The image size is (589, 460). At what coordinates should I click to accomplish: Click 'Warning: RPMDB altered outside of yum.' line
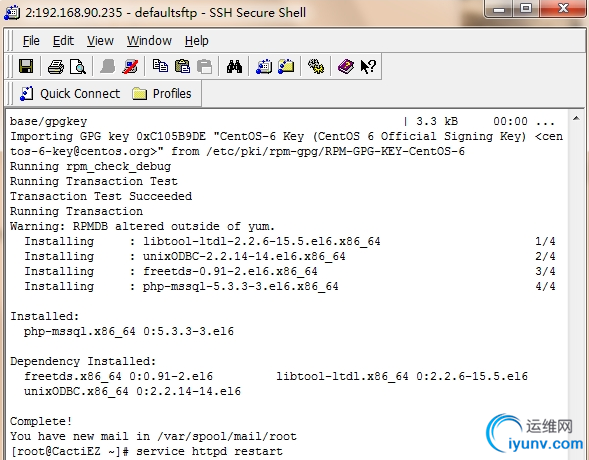[142, 226]
